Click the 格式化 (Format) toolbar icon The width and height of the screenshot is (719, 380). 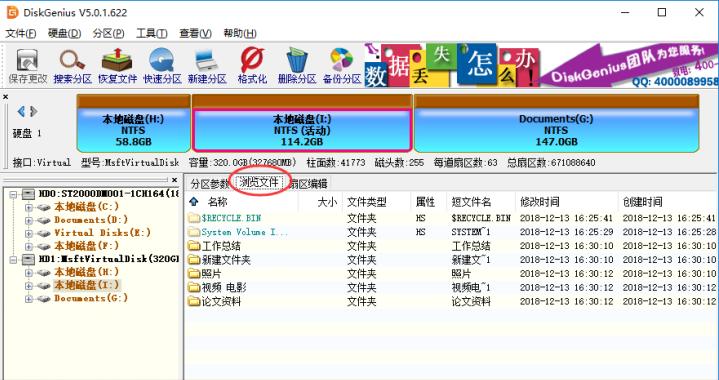[252, 66]
